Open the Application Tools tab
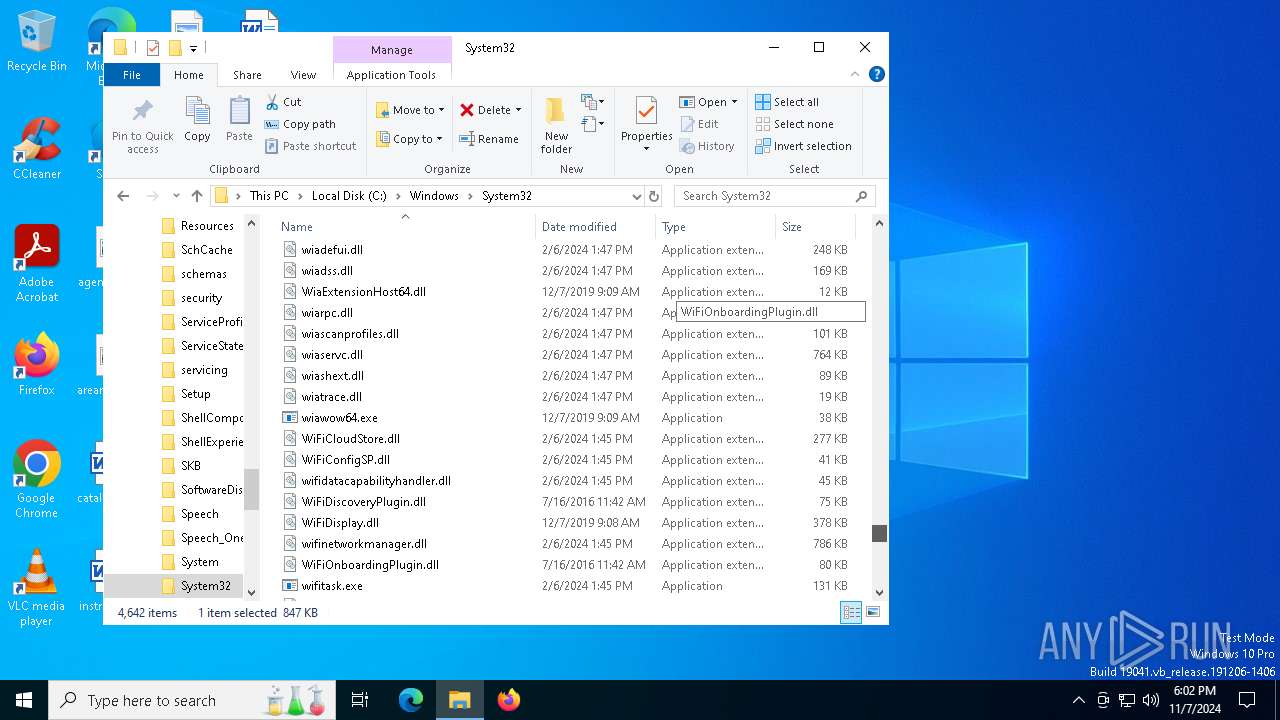Viewport: 1280px width, 720px height. [x=391, y=74]
